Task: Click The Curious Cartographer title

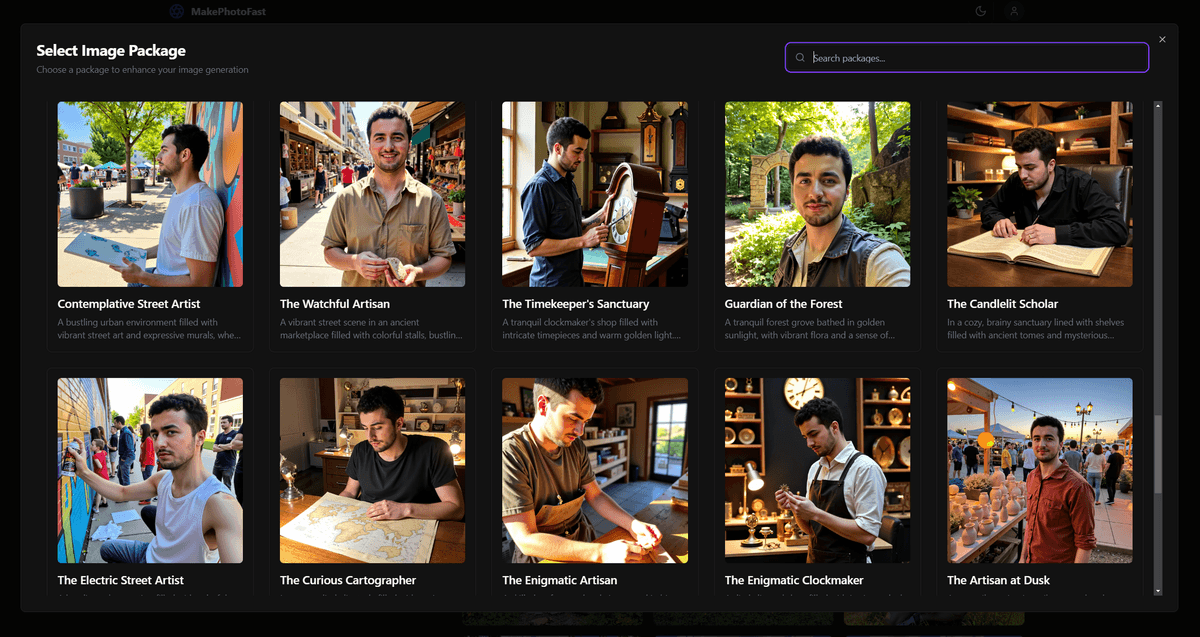Action: tap(348, 580)
